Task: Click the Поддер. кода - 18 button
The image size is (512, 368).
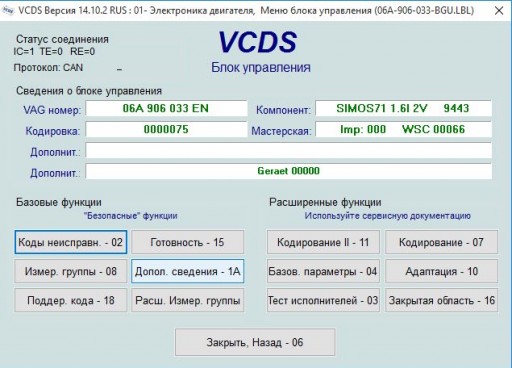Action: point(71,300)
